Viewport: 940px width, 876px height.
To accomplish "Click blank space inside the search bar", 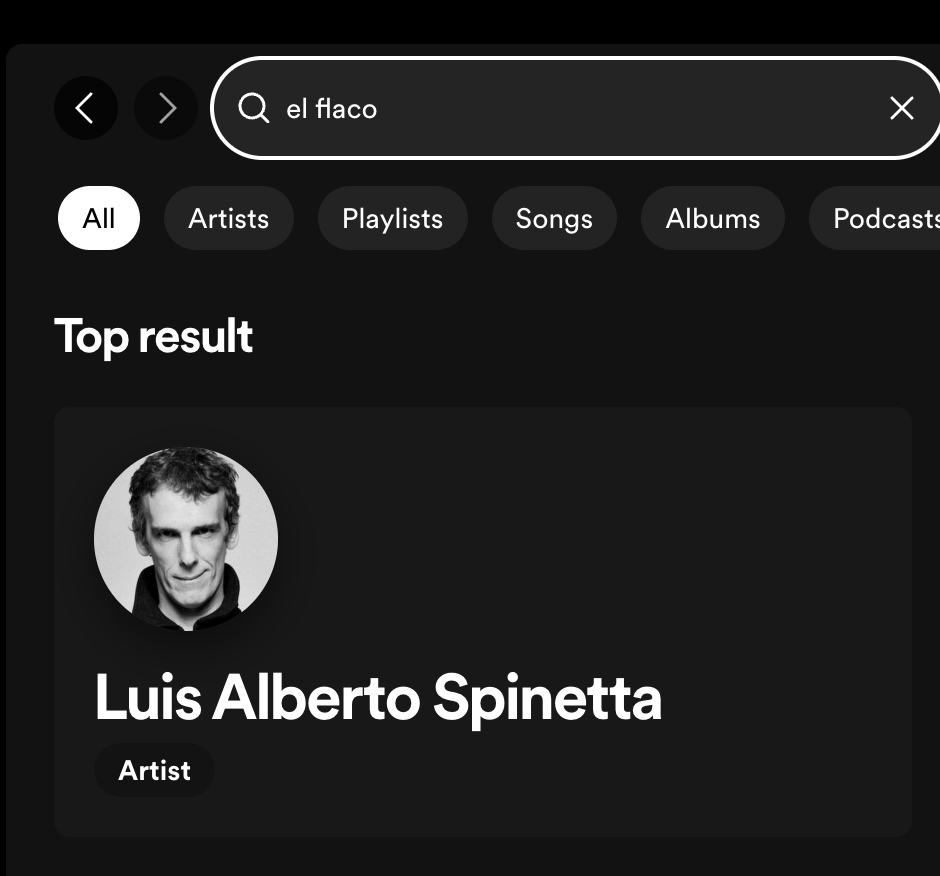I will tap(629, 109).
